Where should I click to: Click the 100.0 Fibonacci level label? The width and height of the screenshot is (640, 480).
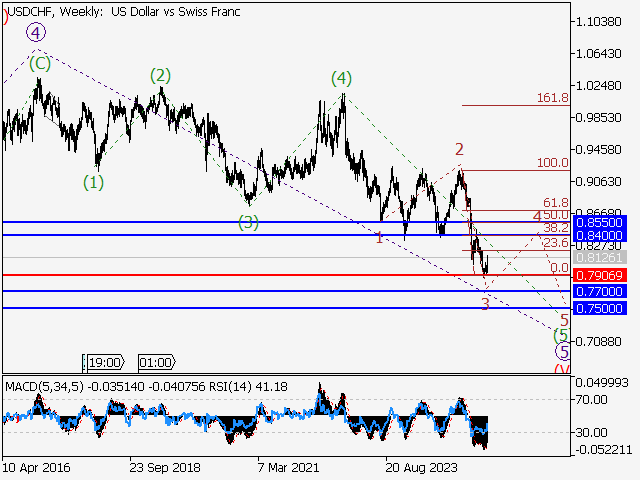(x=552, y=163)
